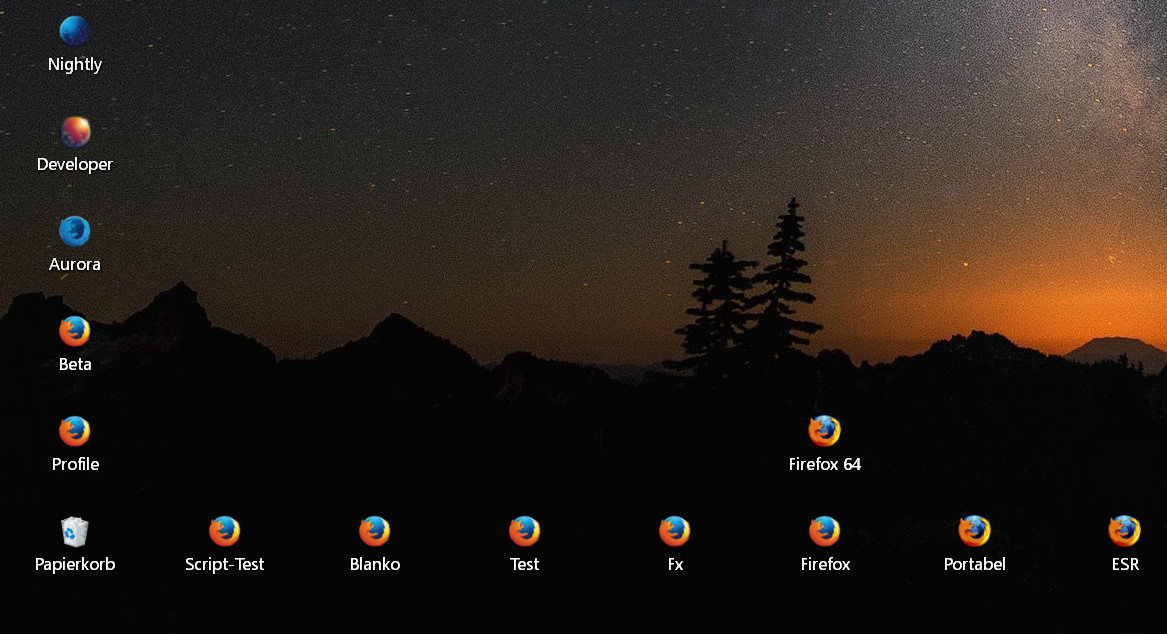Screen dimensions: 1167x634
Task: Click the "Papierkorb" label text
Action: (x=74, y=564)
